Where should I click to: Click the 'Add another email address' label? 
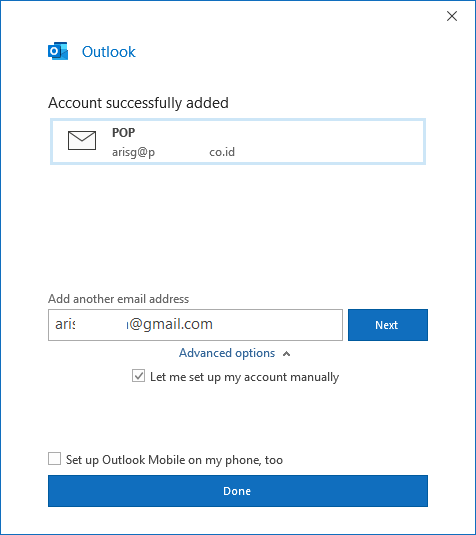click(x=118, y=299)
